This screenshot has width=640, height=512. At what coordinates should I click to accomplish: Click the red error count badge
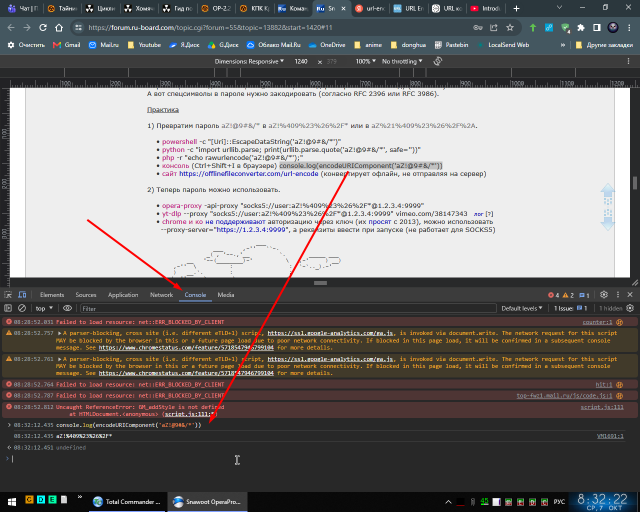coord(554,295)
